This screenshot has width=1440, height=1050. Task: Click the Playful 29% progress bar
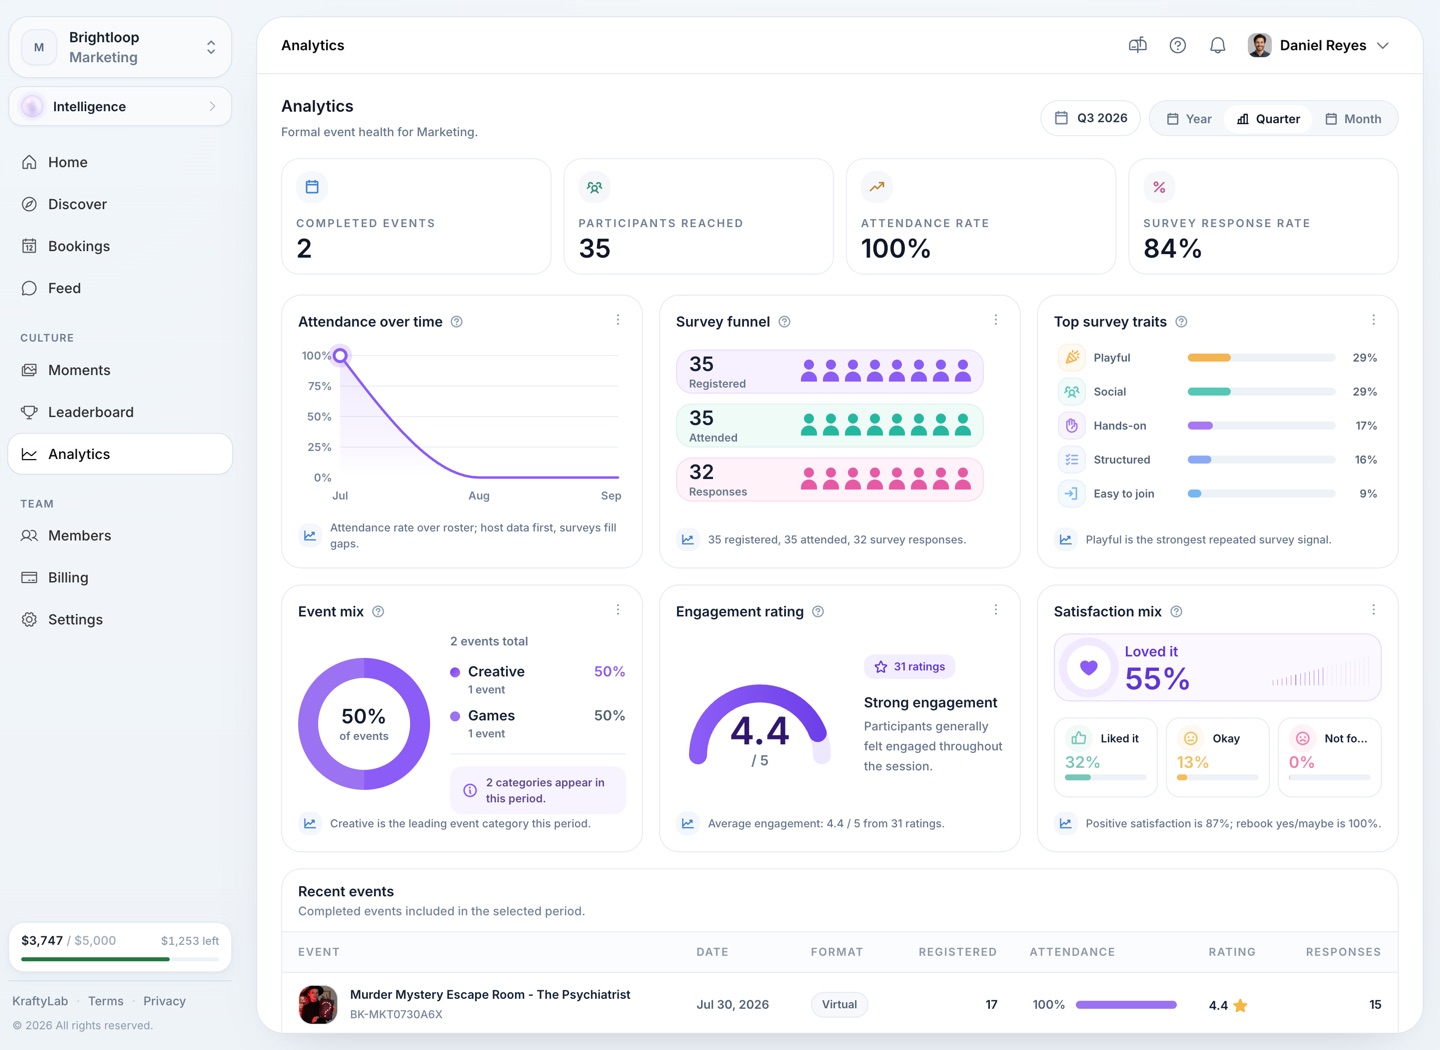click(1261, 358)
